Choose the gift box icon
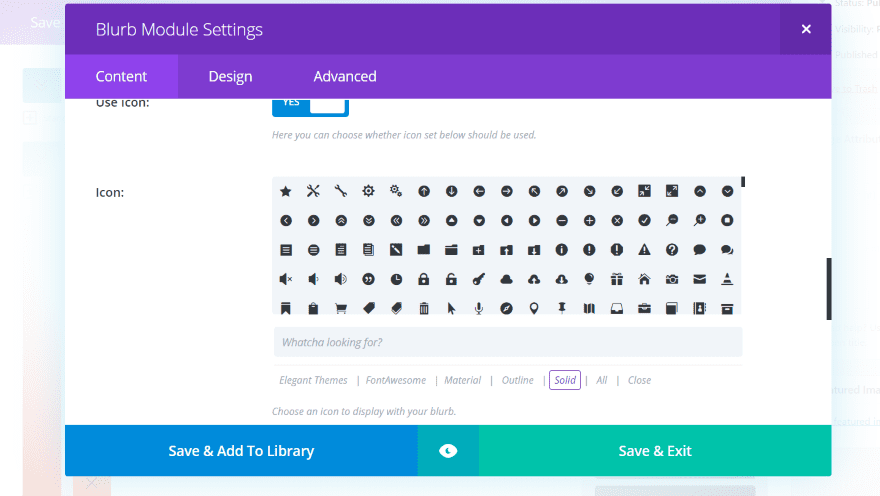Screen dimensions: 880x496 point(617,279)
